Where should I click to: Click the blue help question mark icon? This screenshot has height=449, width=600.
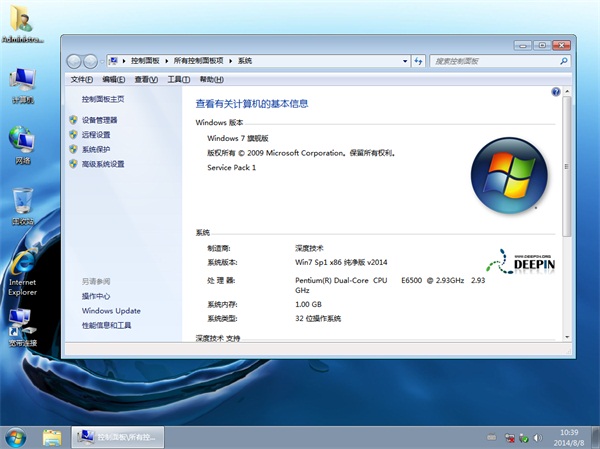pos(556,92)
